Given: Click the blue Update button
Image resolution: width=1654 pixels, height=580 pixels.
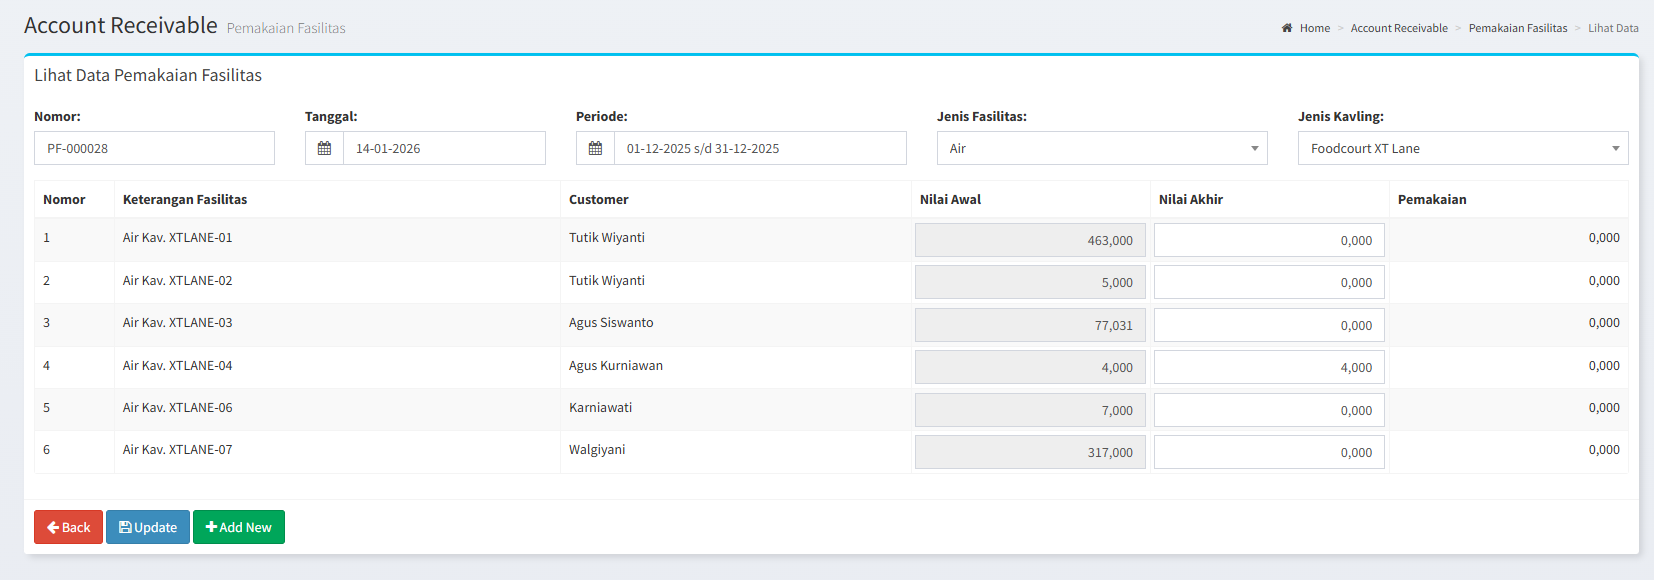Looking at the screenshot, I should point(148,527).
